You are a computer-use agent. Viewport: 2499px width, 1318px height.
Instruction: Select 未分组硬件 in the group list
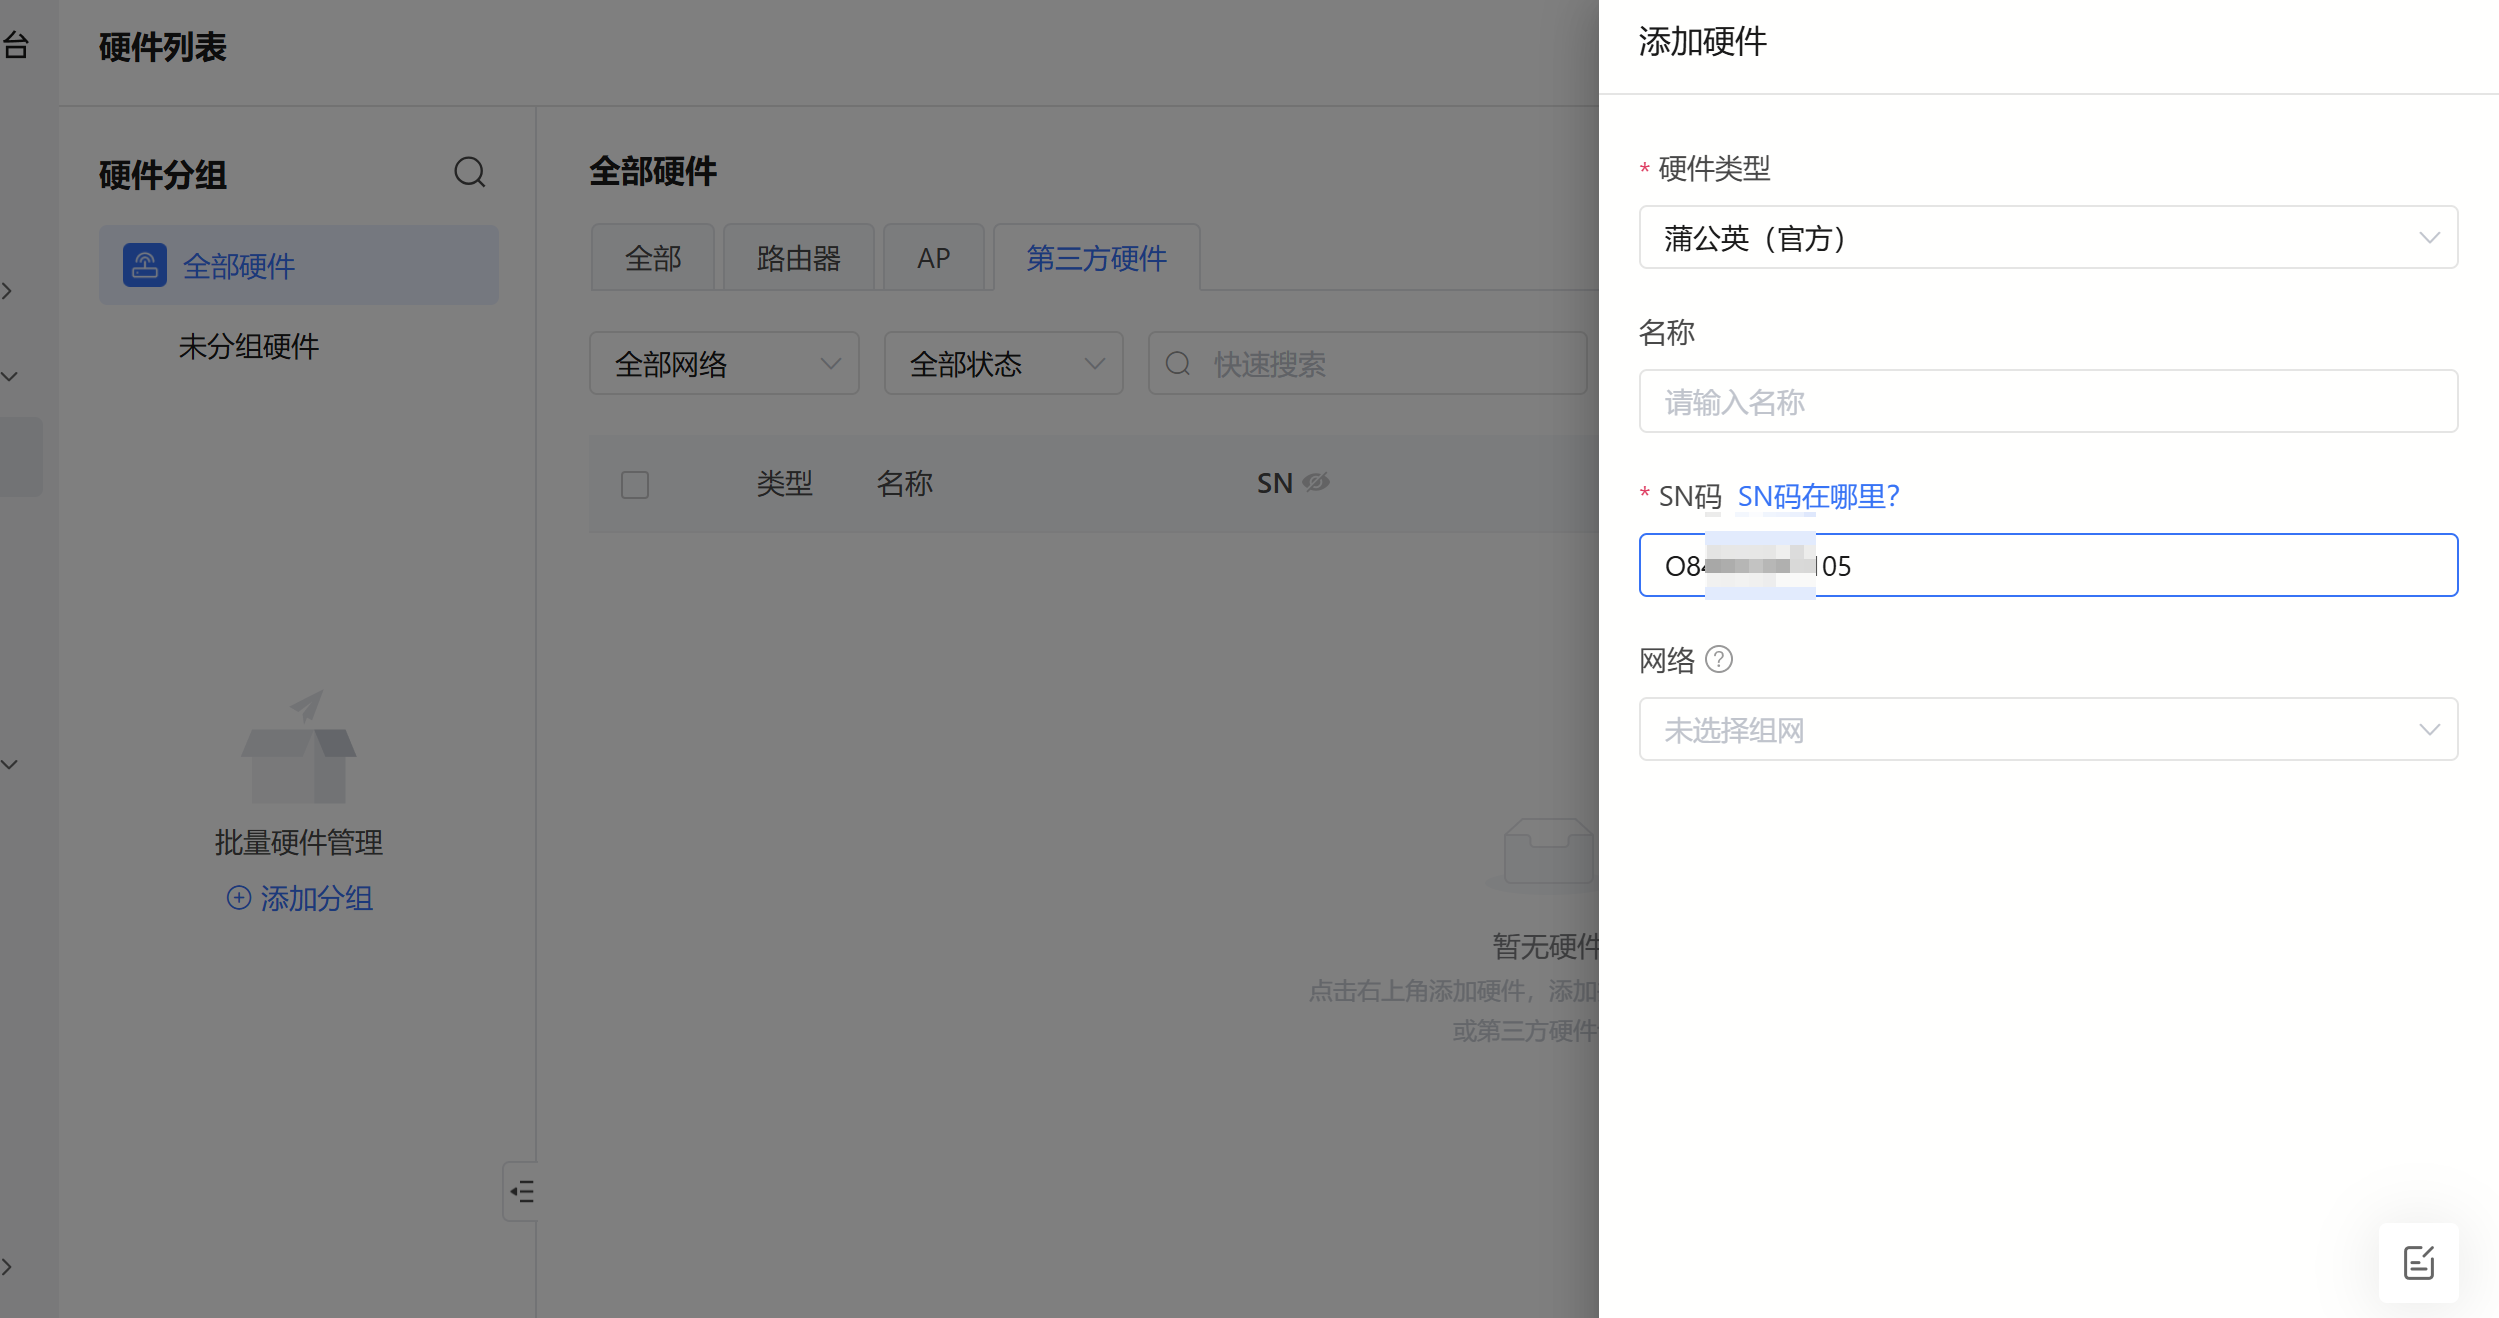tap(249, 346)
